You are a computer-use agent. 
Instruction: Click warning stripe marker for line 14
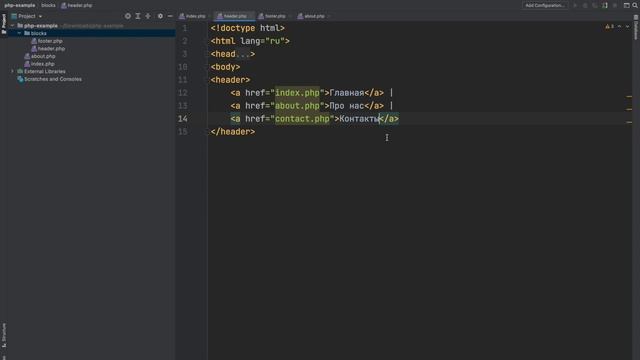[629, 122]
